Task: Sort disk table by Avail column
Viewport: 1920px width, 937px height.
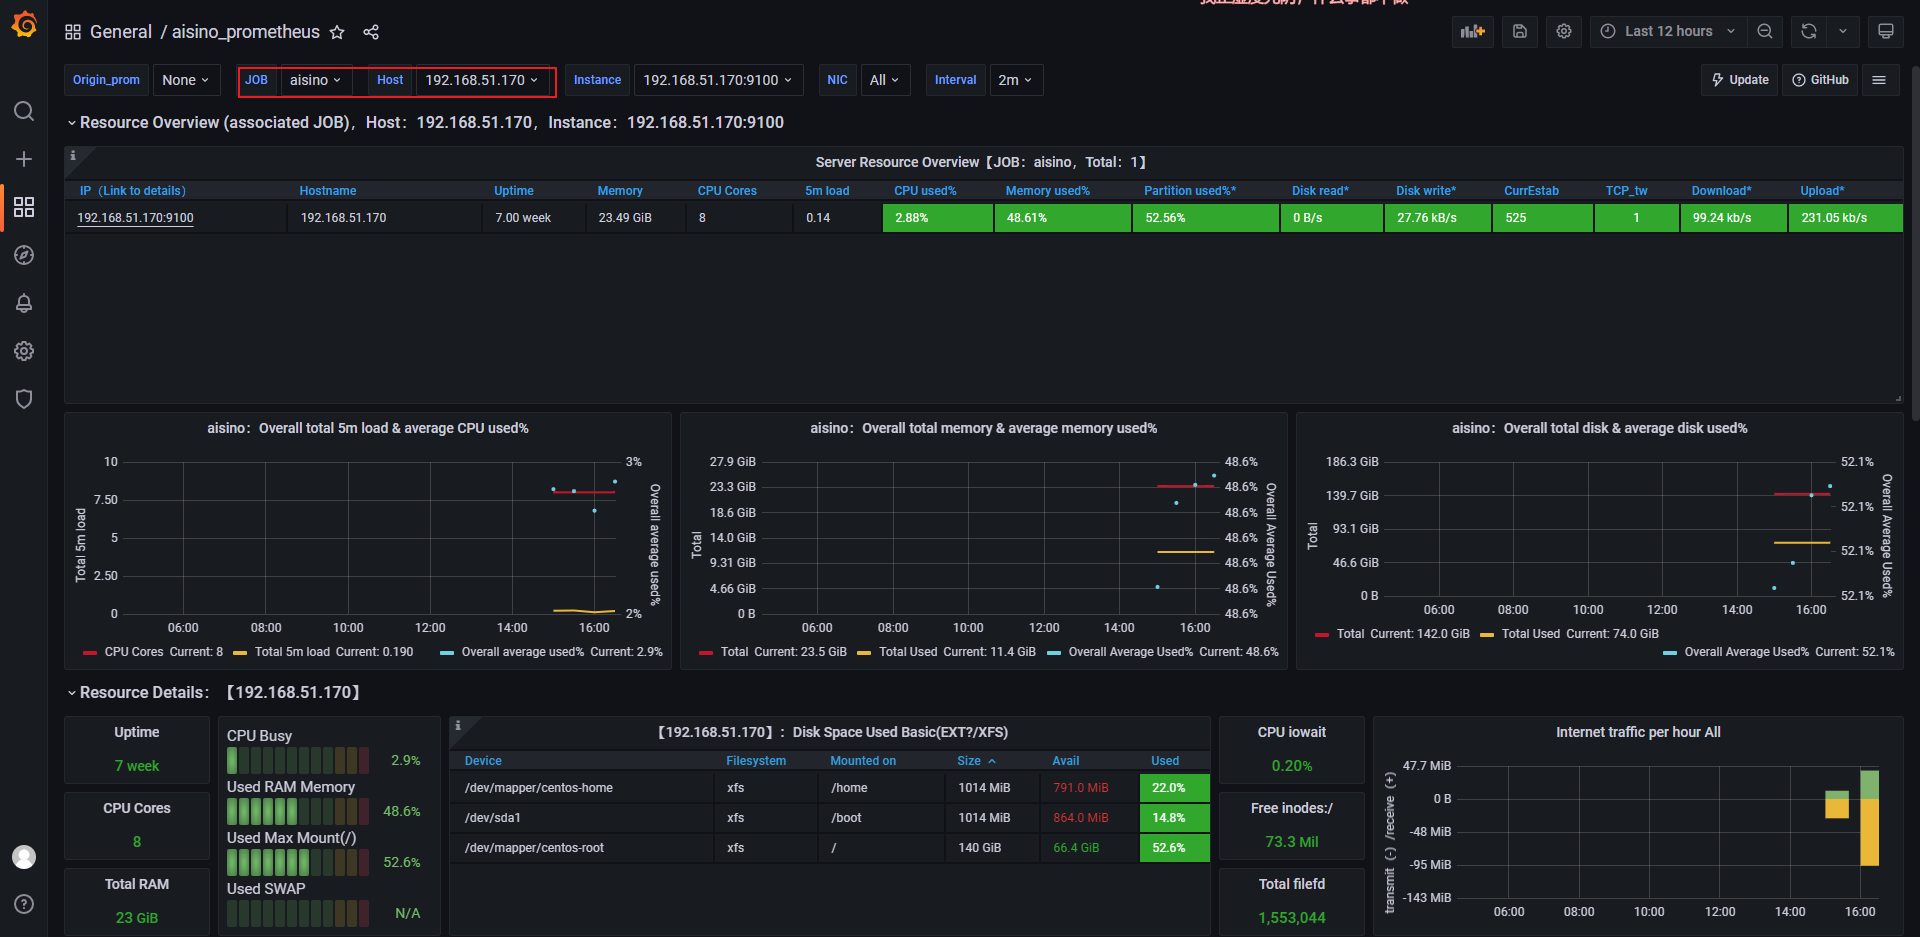Action: pyautogui.click(x=1066, y=761)
